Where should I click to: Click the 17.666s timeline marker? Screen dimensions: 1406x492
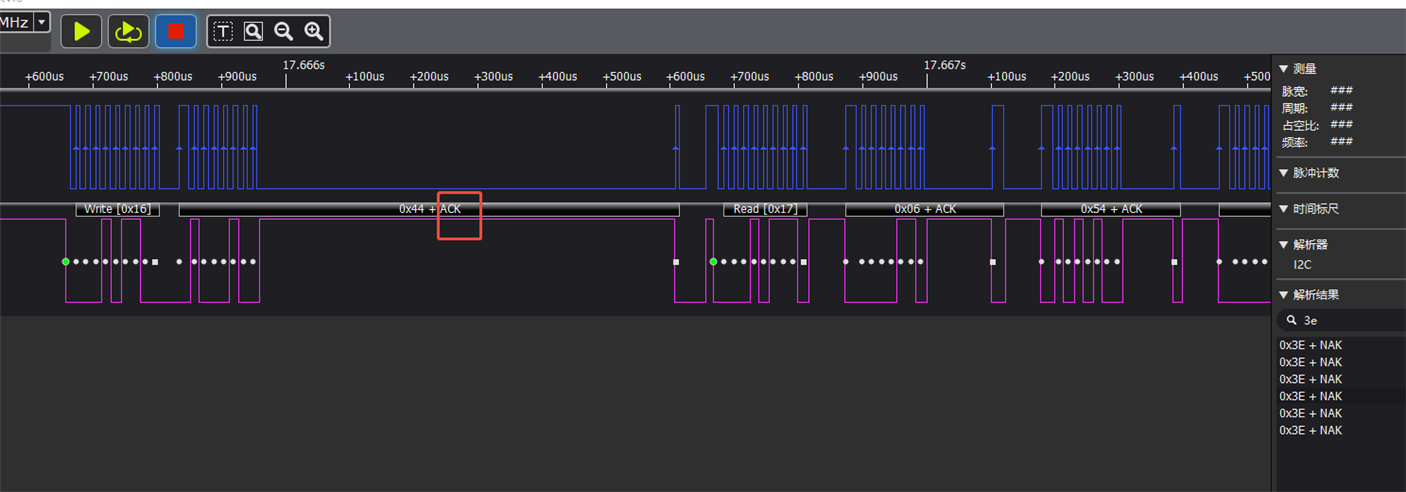point(303,65)
